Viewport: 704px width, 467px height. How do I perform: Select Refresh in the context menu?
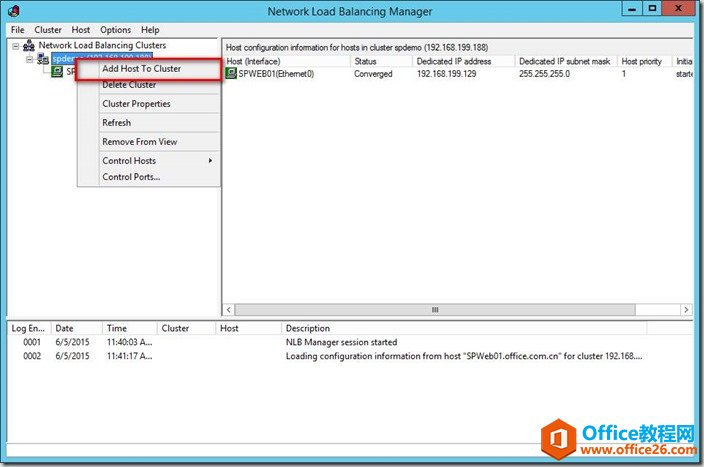tap(116, 123)
